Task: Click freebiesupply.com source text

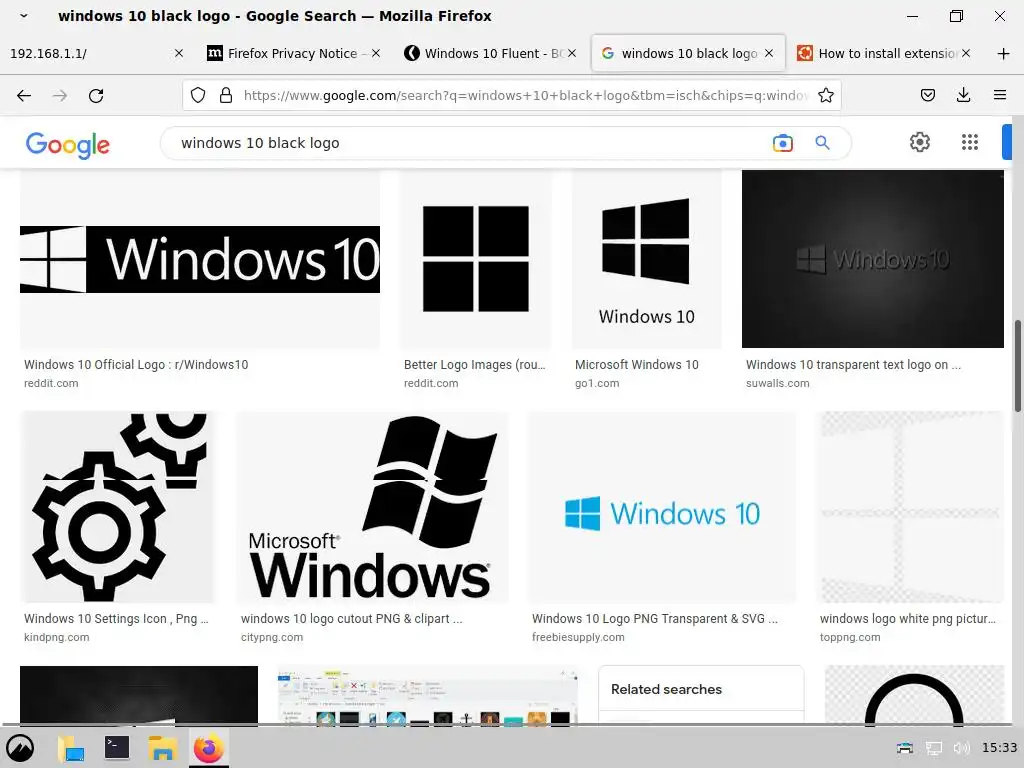Action: (x=578, y=637)
